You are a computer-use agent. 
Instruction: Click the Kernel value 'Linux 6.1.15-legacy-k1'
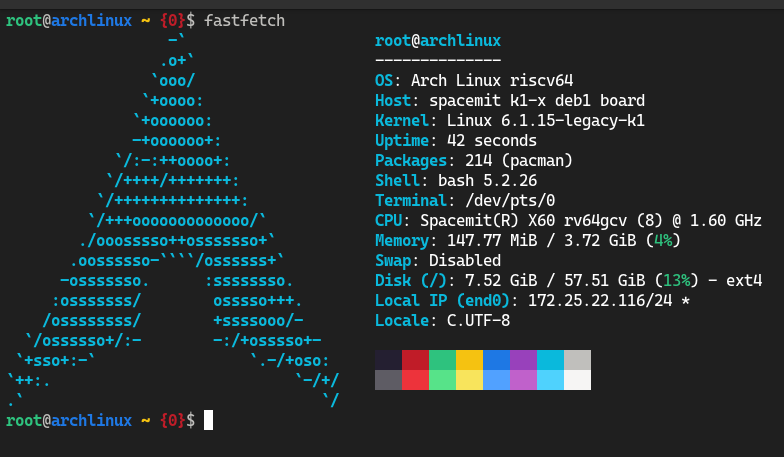pyautogui.click(x=546, y=120)
